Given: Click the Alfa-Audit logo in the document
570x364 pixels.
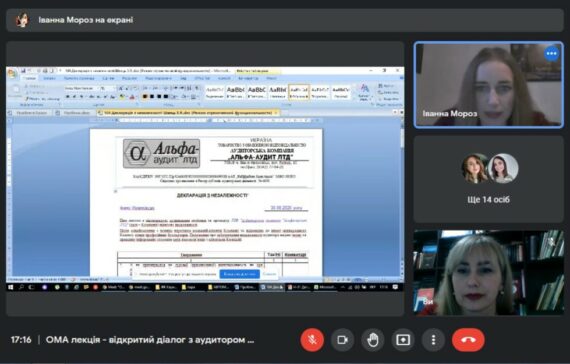Looking at the screenshot, I should 161,153.
